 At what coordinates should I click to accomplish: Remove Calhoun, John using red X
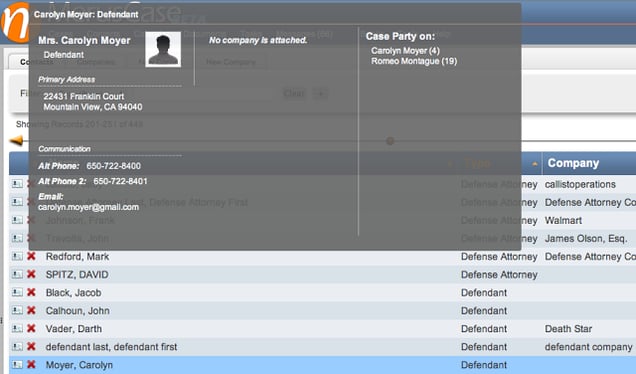click(31, 310)
